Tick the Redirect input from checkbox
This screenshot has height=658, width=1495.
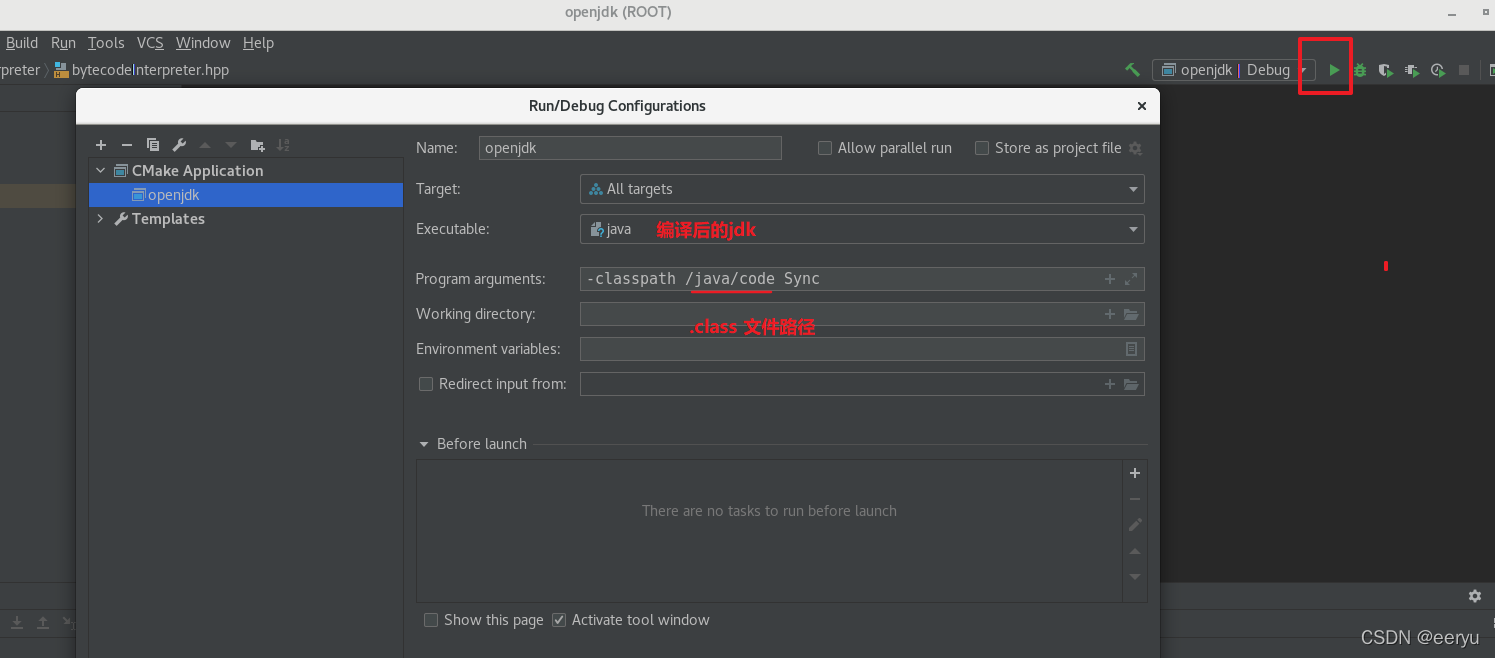[426, 384]
